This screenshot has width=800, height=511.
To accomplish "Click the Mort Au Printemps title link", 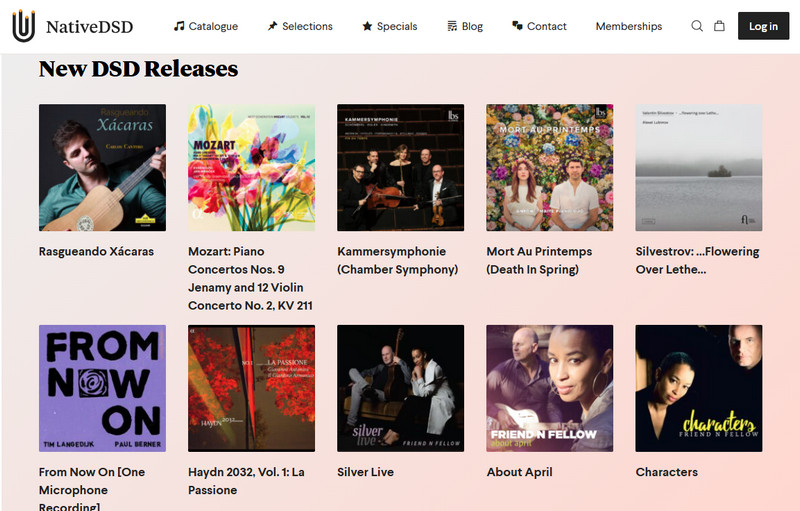I will pyautogui.click(x=539, y=261).
